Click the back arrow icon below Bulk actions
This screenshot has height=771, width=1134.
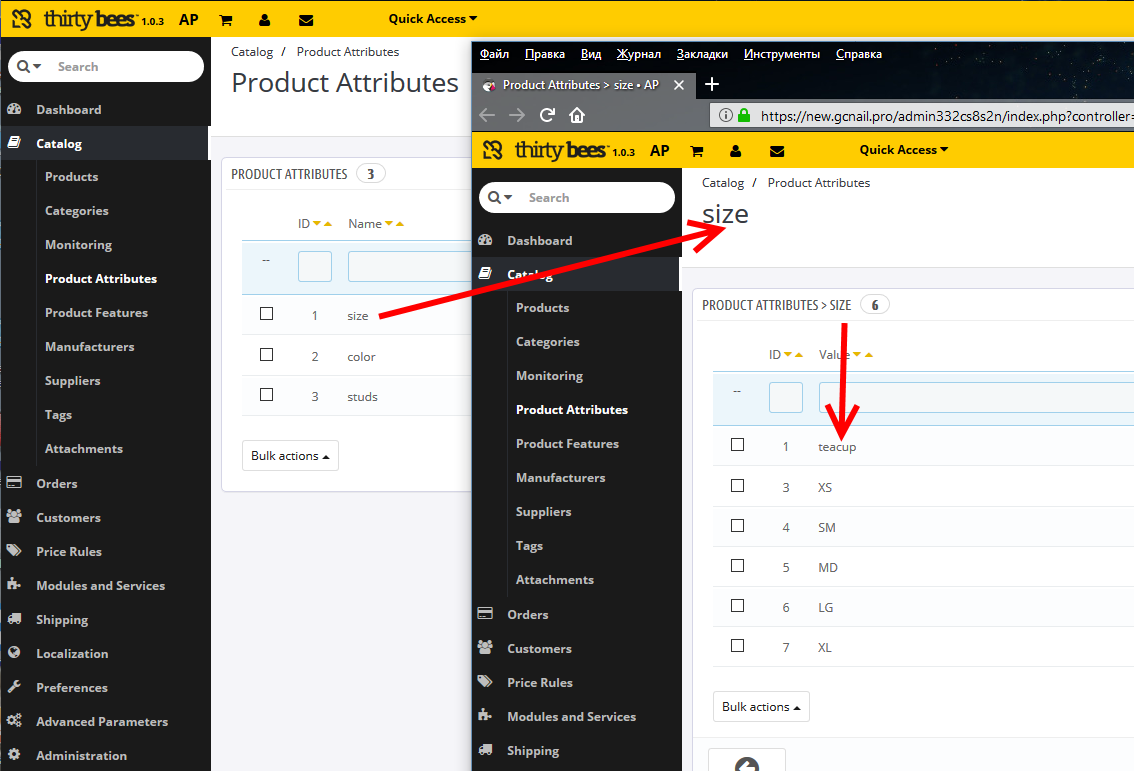pyautogui.click(x=746, y=764)
